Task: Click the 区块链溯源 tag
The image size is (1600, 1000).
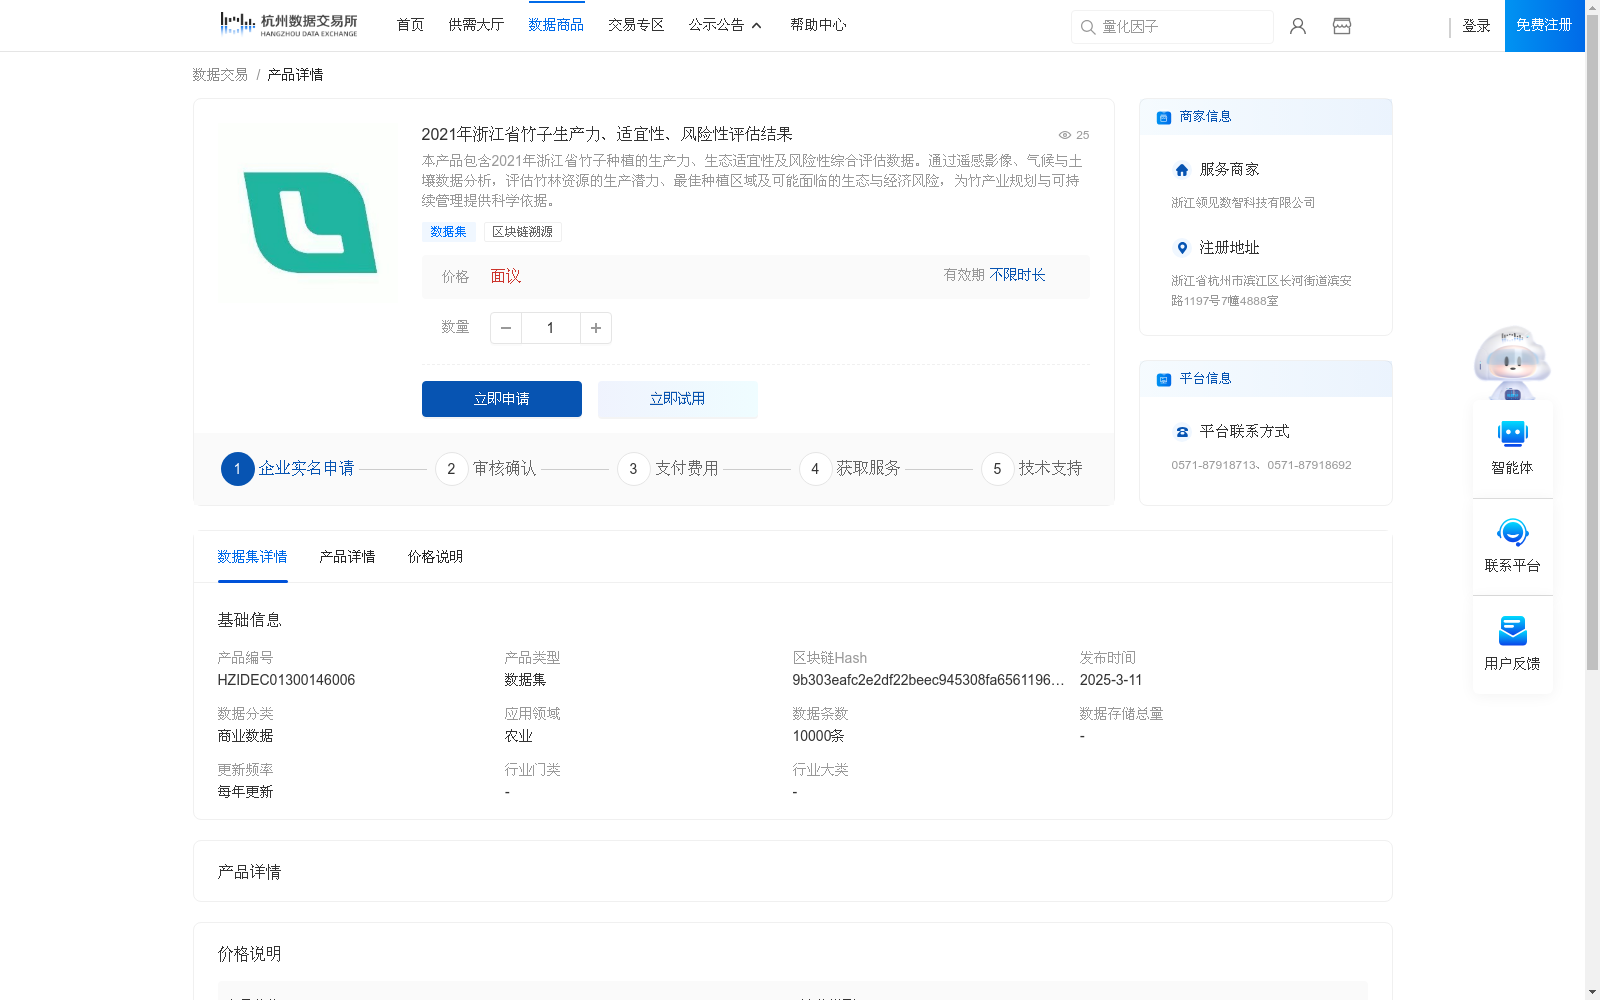Action: click(522, 232)
